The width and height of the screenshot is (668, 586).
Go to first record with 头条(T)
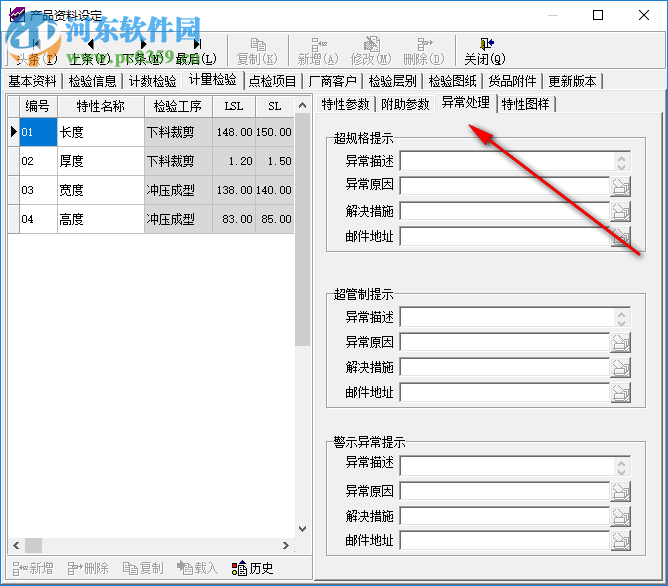[x=36, y=51]
